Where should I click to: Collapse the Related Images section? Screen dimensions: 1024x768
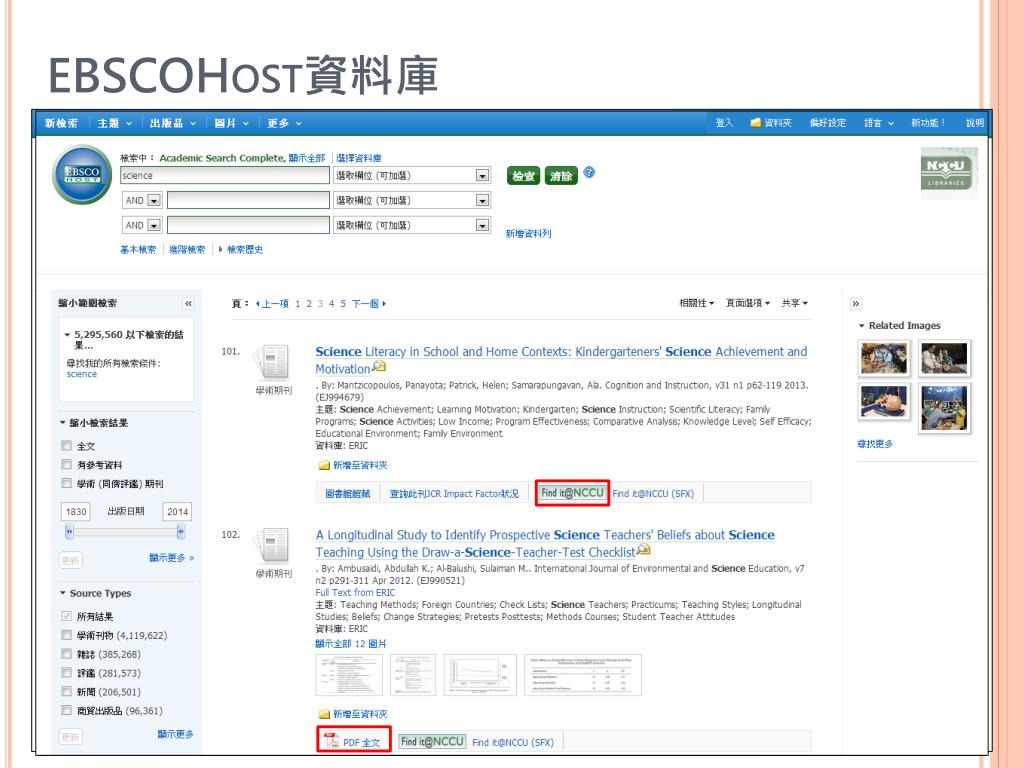click(862, 325)
